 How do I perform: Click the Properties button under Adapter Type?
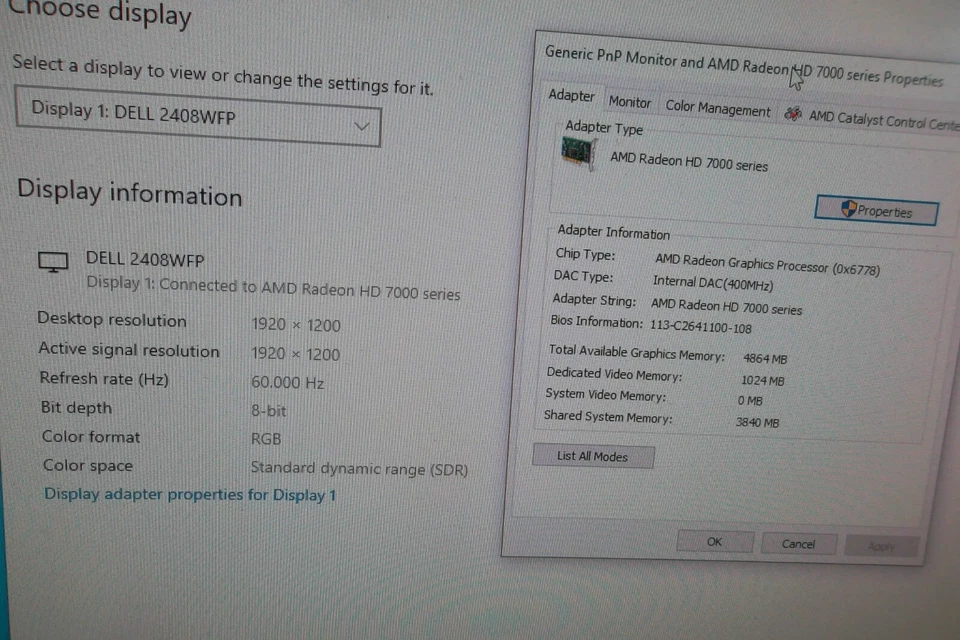pos(876,211)
